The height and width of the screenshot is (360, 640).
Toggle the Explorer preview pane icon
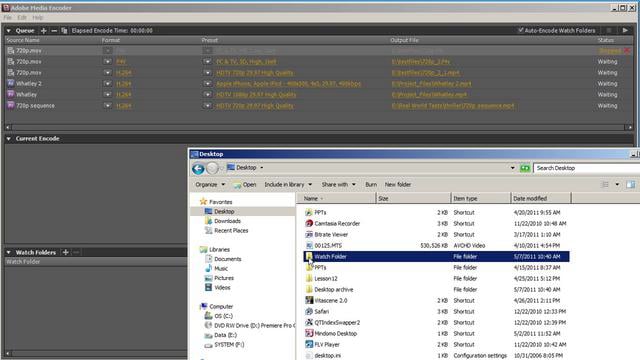631,184
